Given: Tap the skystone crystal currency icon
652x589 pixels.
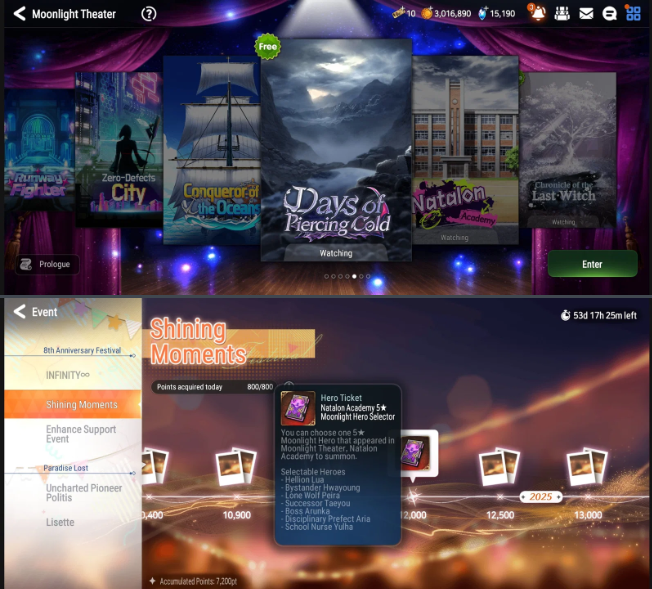Looking at the screenshot, I should pyautogui.click(x=482, y=13).
